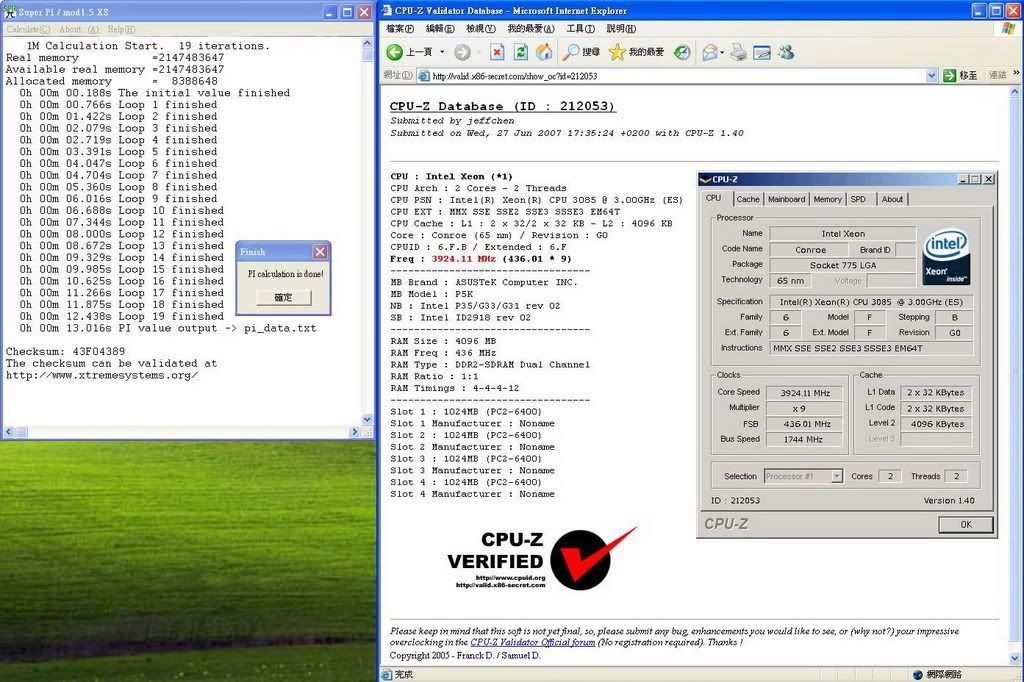Expand the Back button history dropdown arrow
Viewport: 1024px width, 682px height.
click(441, 52)
